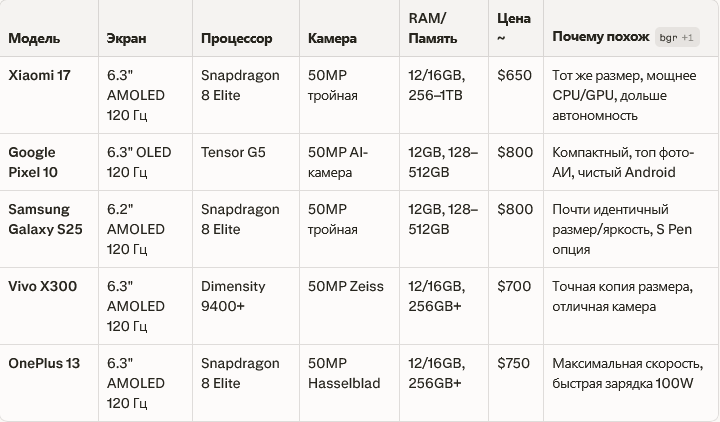This screenshot has width=720, height=422.
Task: Click the 50MP Hasselblad camera cell
Action: (x=344, y=373)
